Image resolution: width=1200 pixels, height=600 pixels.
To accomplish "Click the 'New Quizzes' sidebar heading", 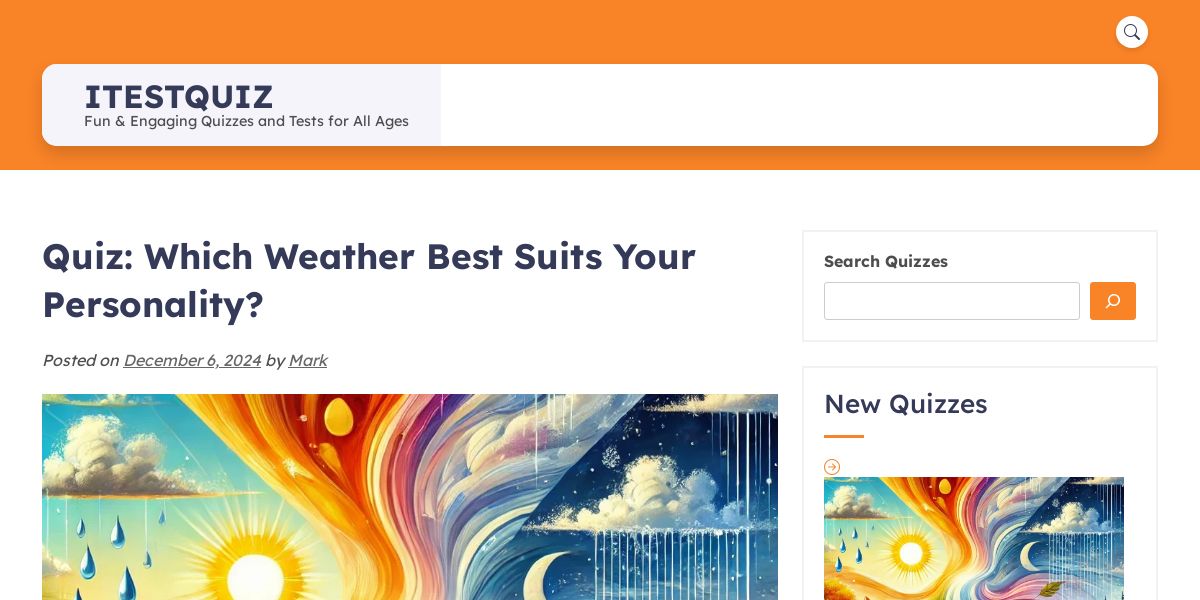I will tap(906, 404).
